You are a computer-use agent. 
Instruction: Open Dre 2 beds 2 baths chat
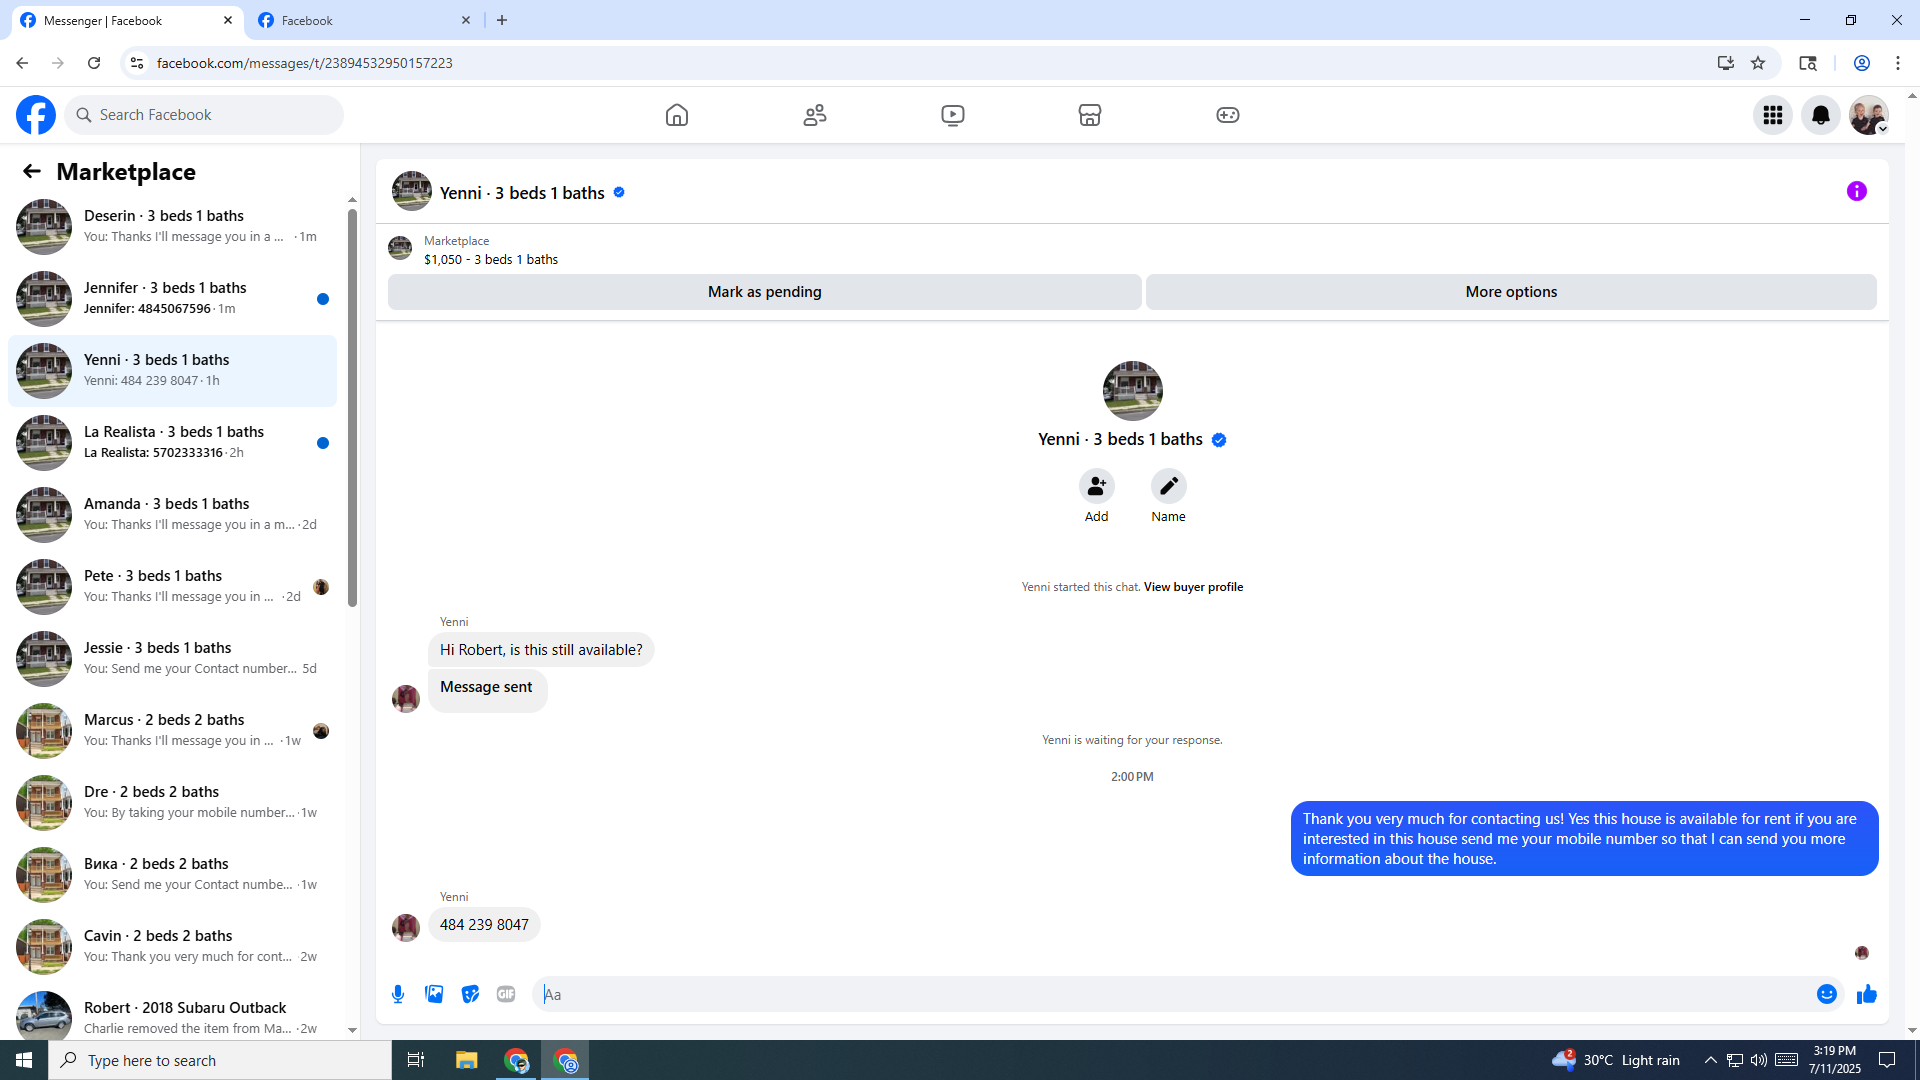pos(173,803)
